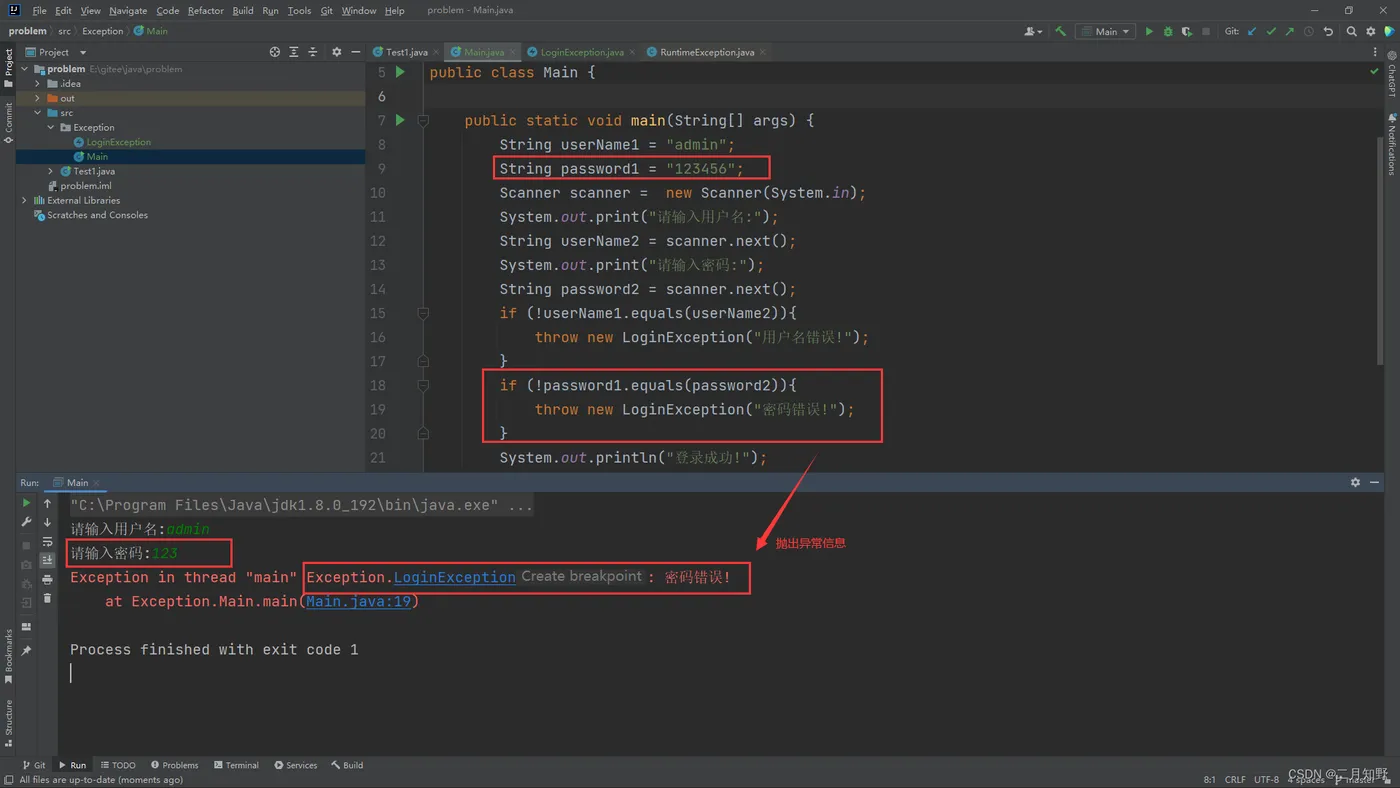Open IDE settings gear in main toolbar
This screenshot has width=1400, height=788.
pyautogui.click(x=1371, y=31)
